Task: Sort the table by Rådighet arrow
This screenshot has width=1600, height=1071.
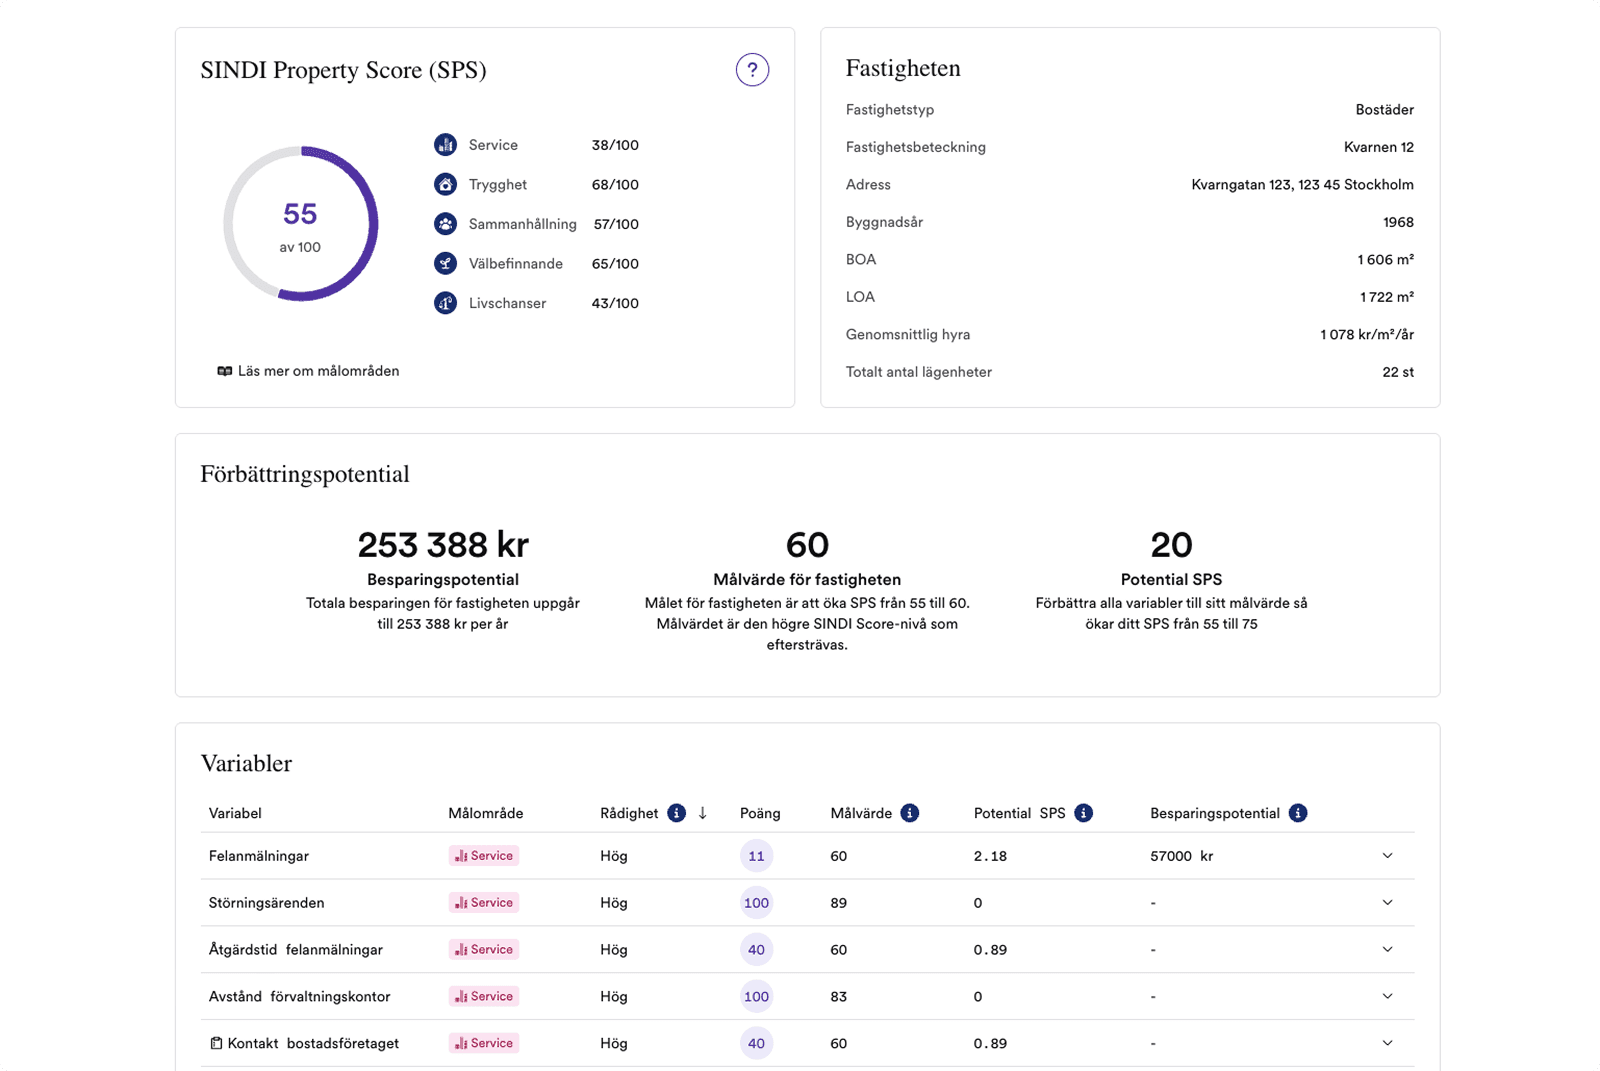Action: (x=703, y=813)
